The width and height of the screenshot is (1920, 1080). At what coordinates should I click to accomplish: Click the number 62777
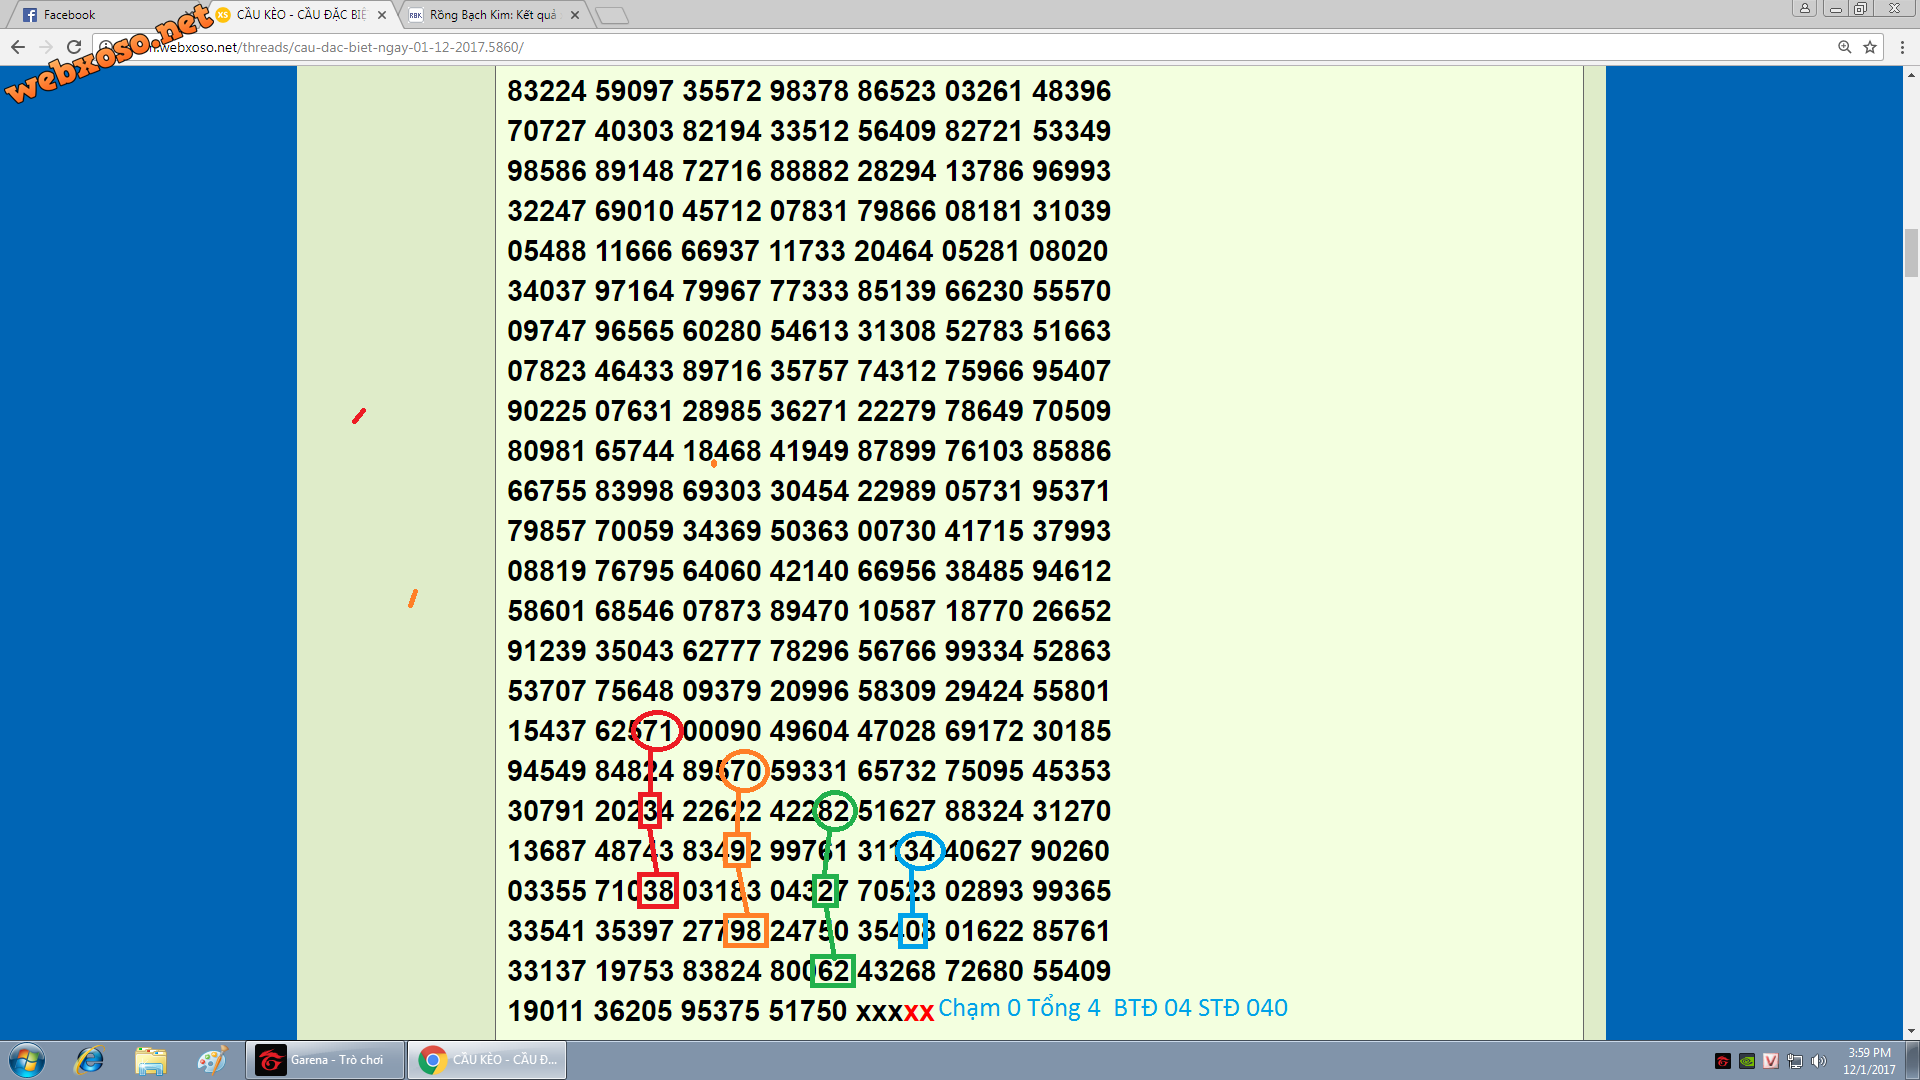click(722, 651)
